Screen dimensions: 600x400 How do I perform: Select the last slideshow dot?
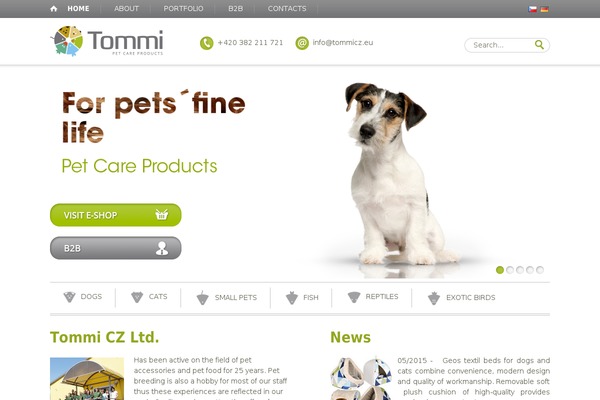[540, 270]
